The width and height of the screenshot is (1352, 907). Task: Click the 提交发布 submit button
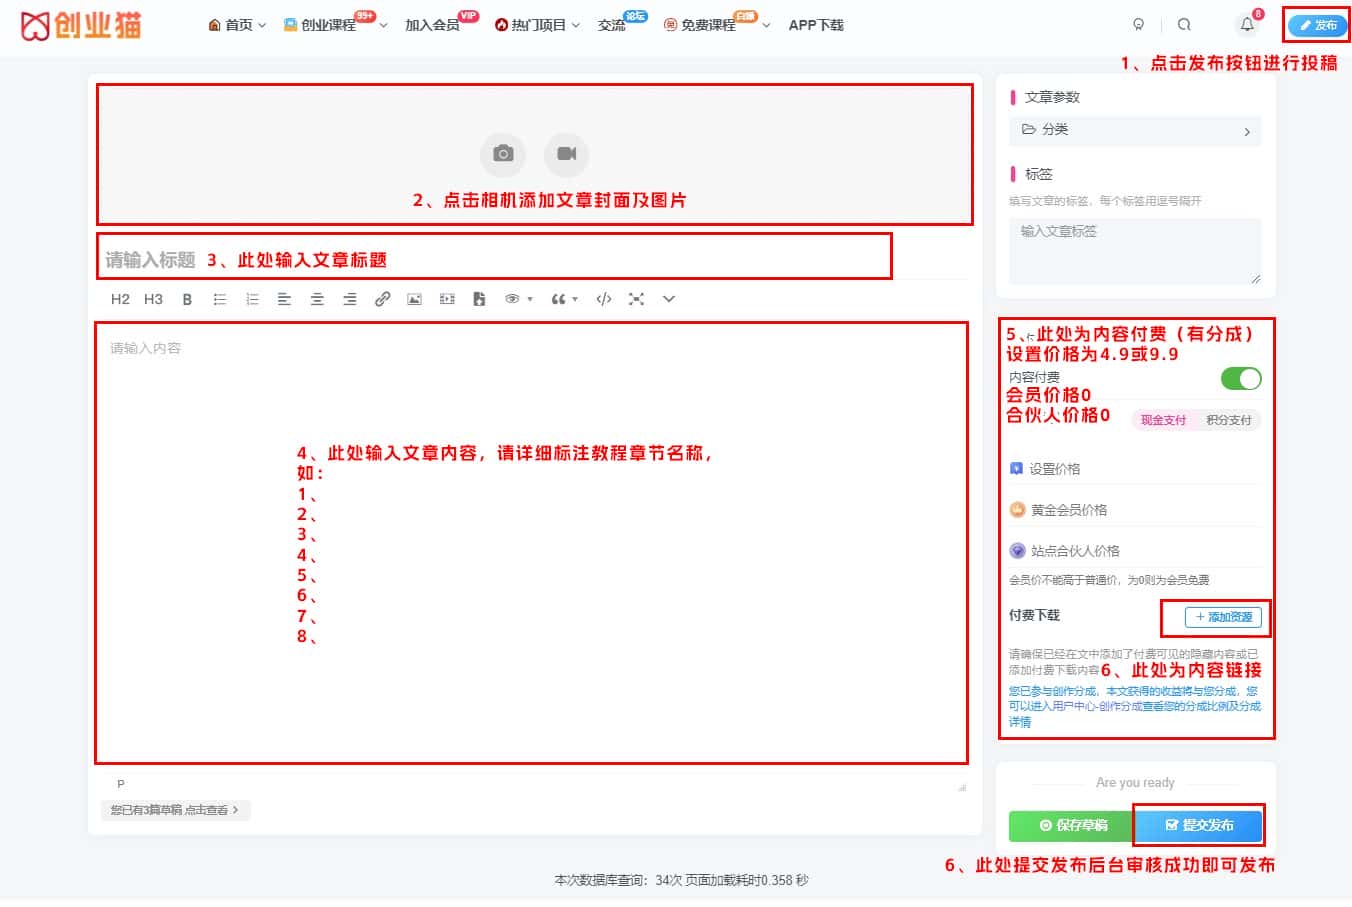tap(1198, 826)
